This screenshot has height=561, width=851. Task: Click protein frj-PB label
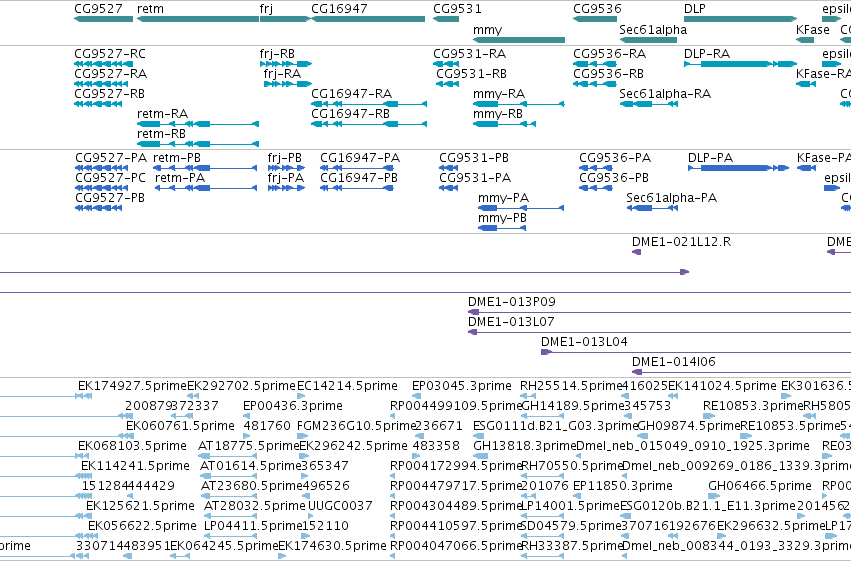pos(284,158)
